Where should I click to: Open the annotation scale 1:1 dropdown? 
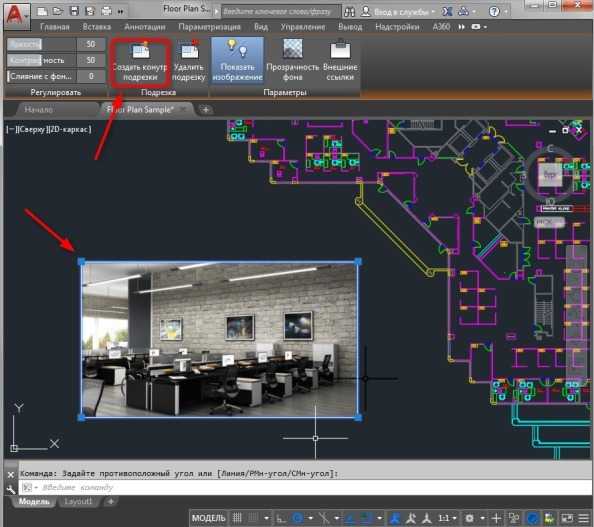coord(447,518)
